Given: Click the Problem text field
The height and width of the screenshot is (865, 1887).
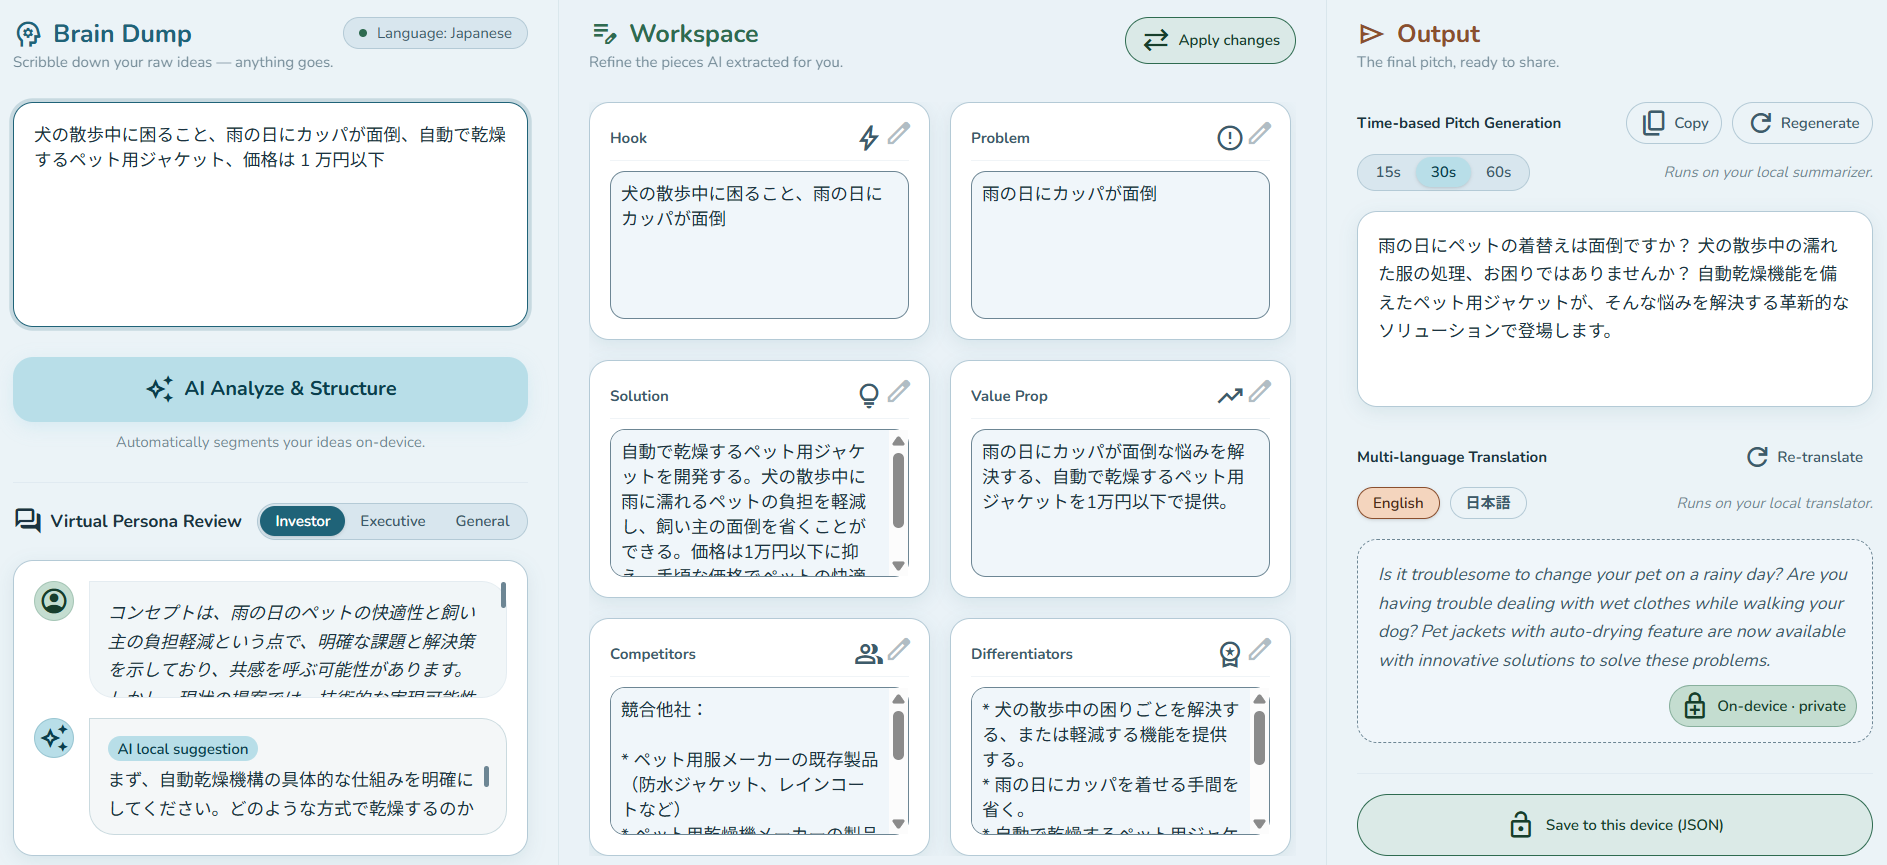Looking at the screenshot, I should [1120, 245].
